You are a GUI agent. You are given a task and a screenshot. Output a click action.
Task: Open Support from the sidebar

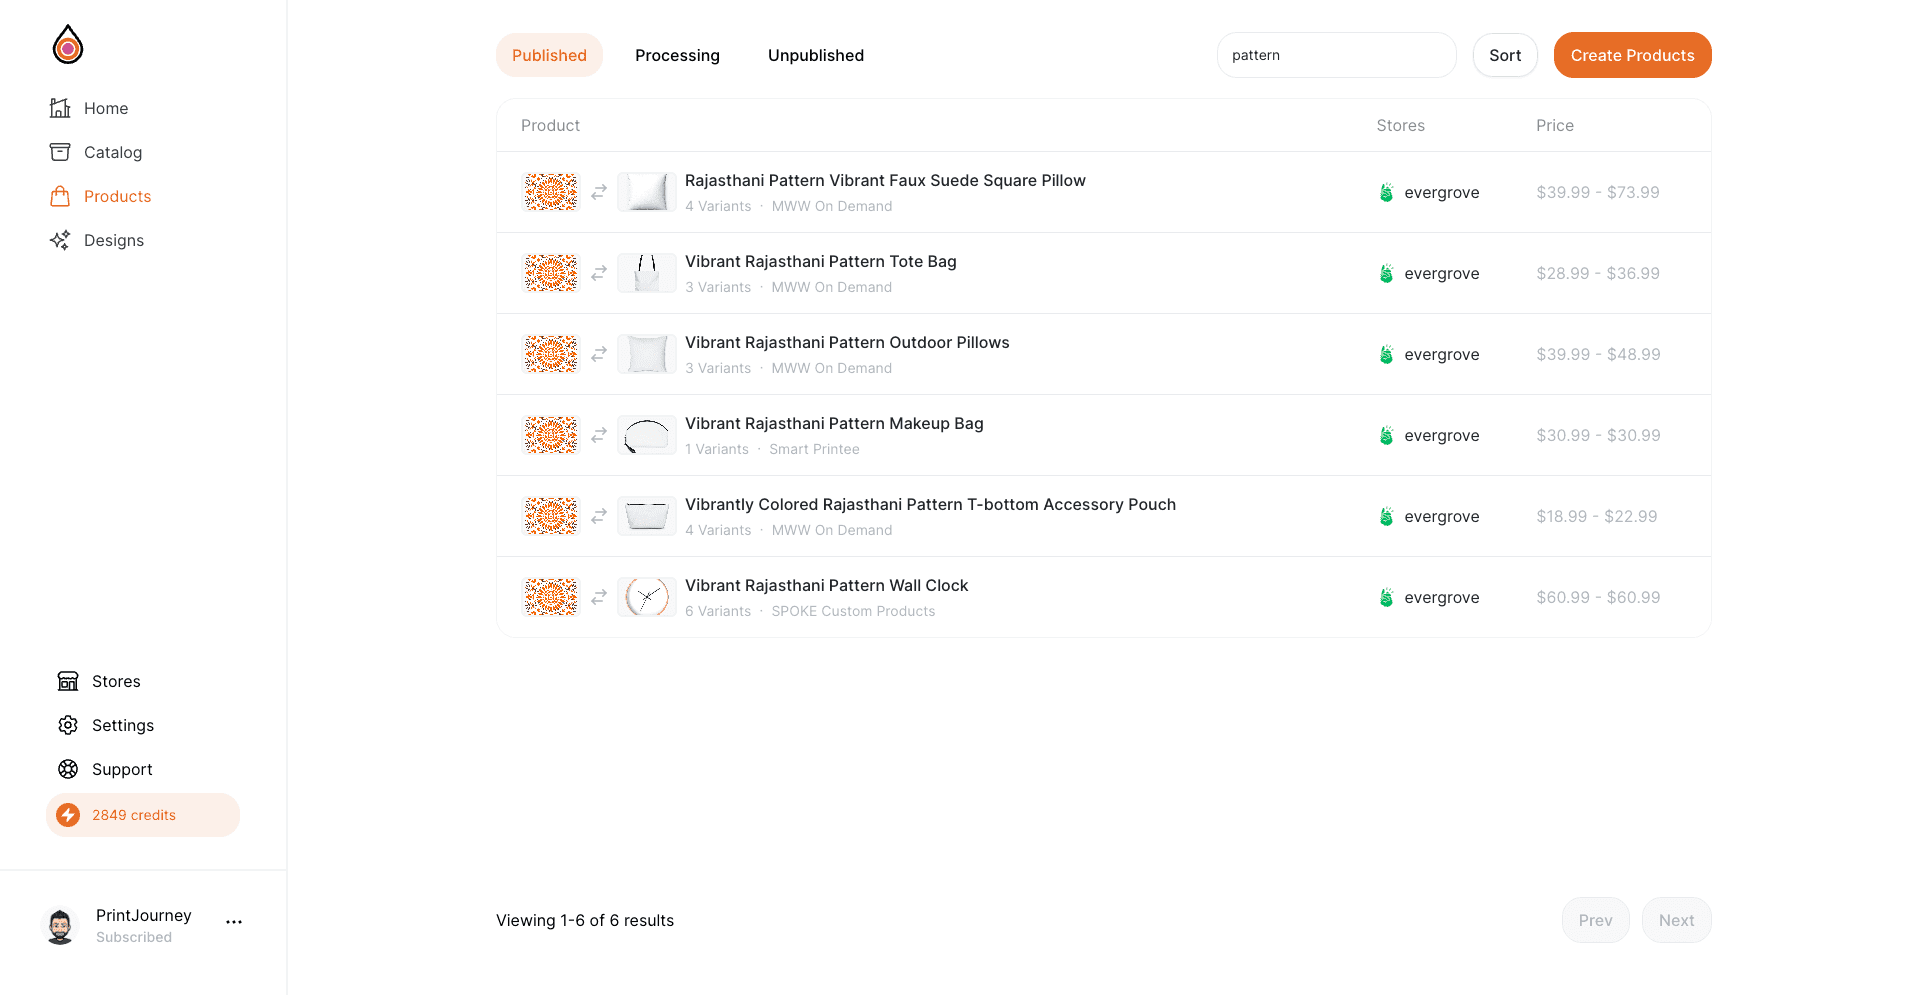(x=105, y=769)
